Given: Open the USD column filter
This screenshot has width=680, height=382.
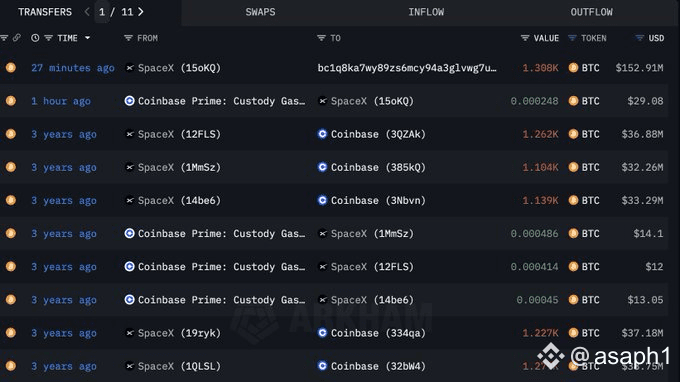Looking at the screenshot, I should point(639,38).
